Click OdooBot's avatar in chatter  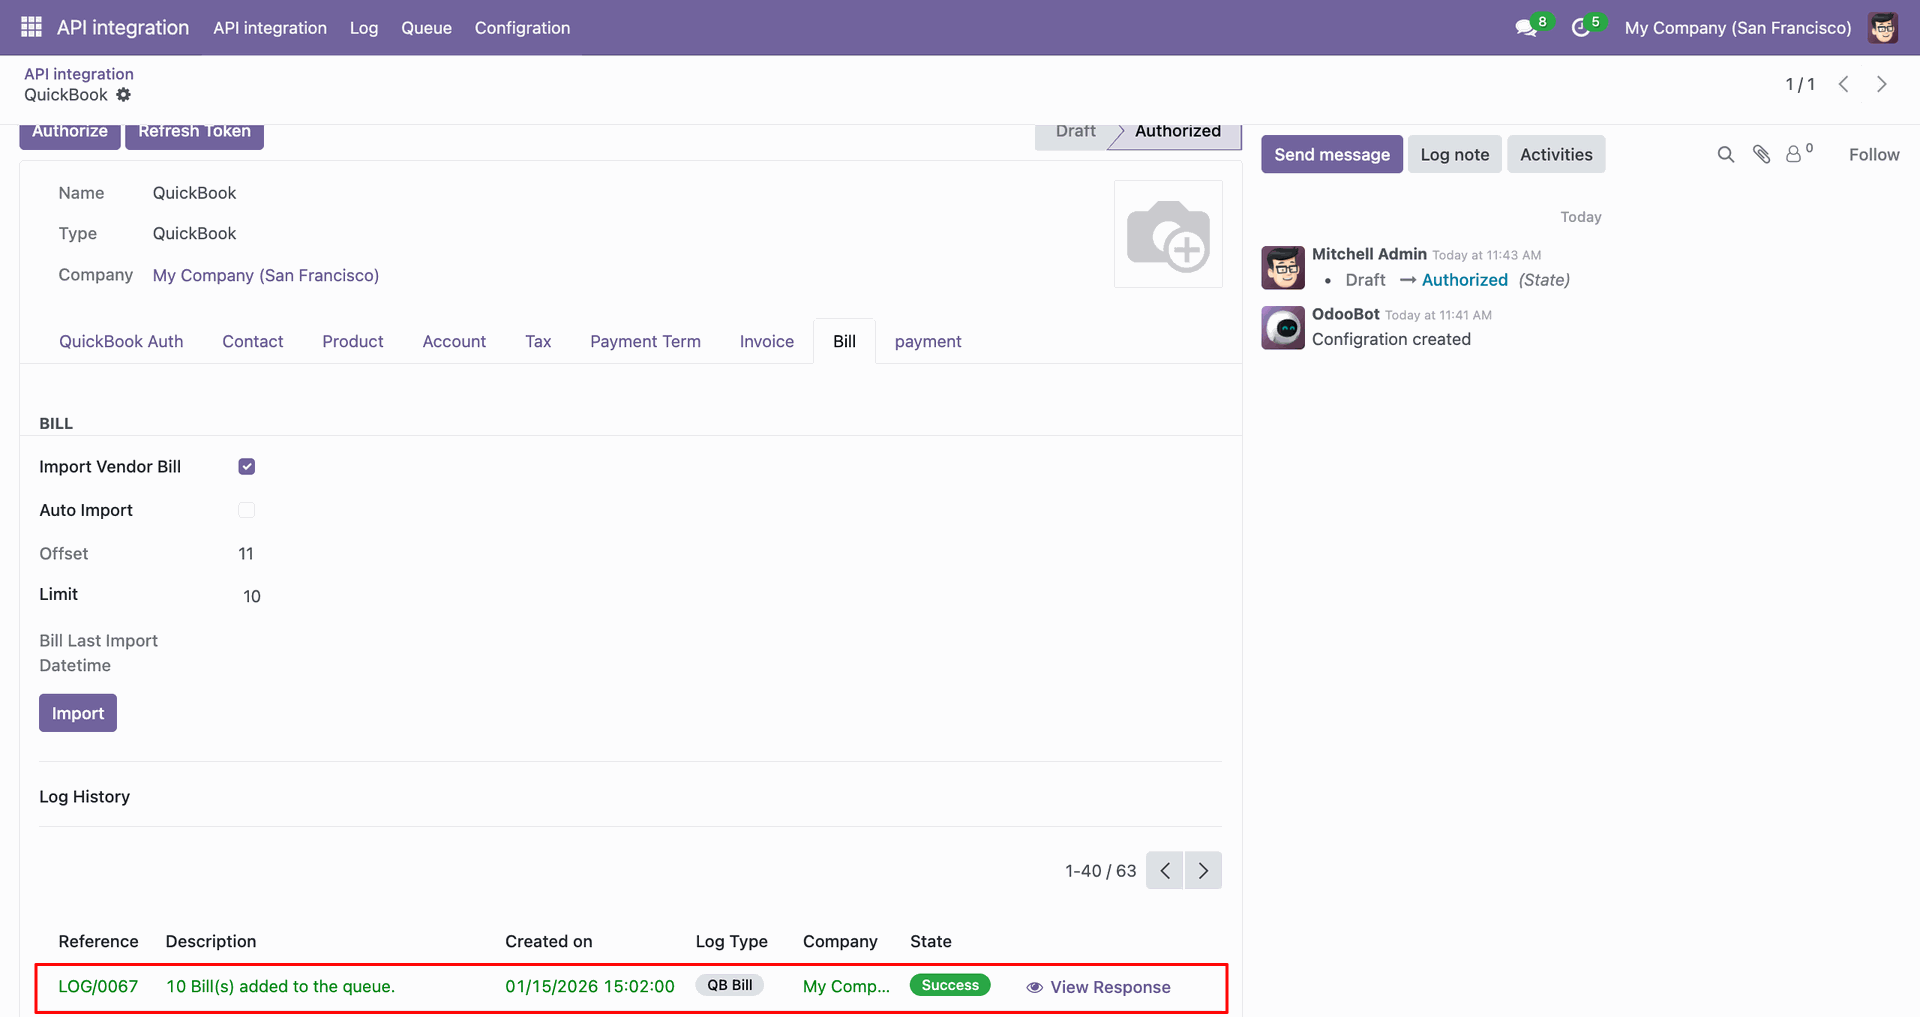1283,328
